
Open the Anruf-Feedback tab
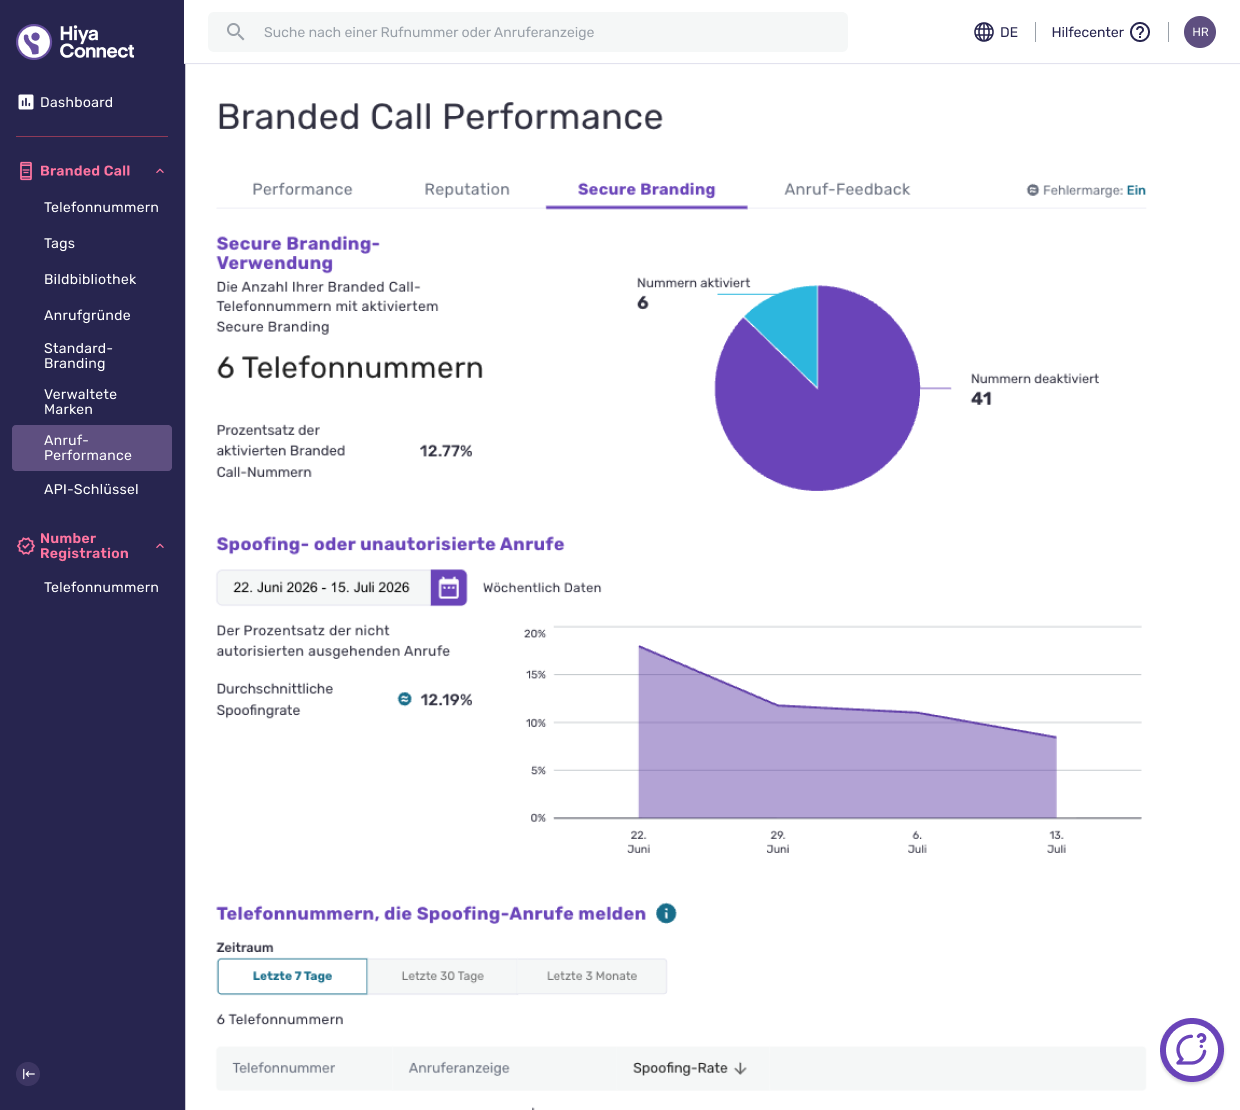coord(847,189)
